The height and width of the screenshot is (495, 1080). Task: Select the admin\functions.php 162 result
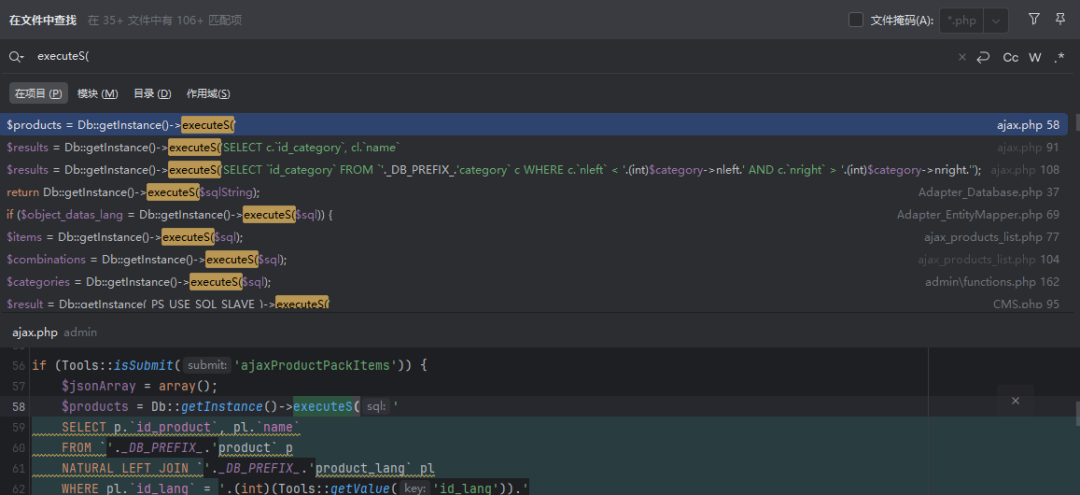(x=534, y=282)
